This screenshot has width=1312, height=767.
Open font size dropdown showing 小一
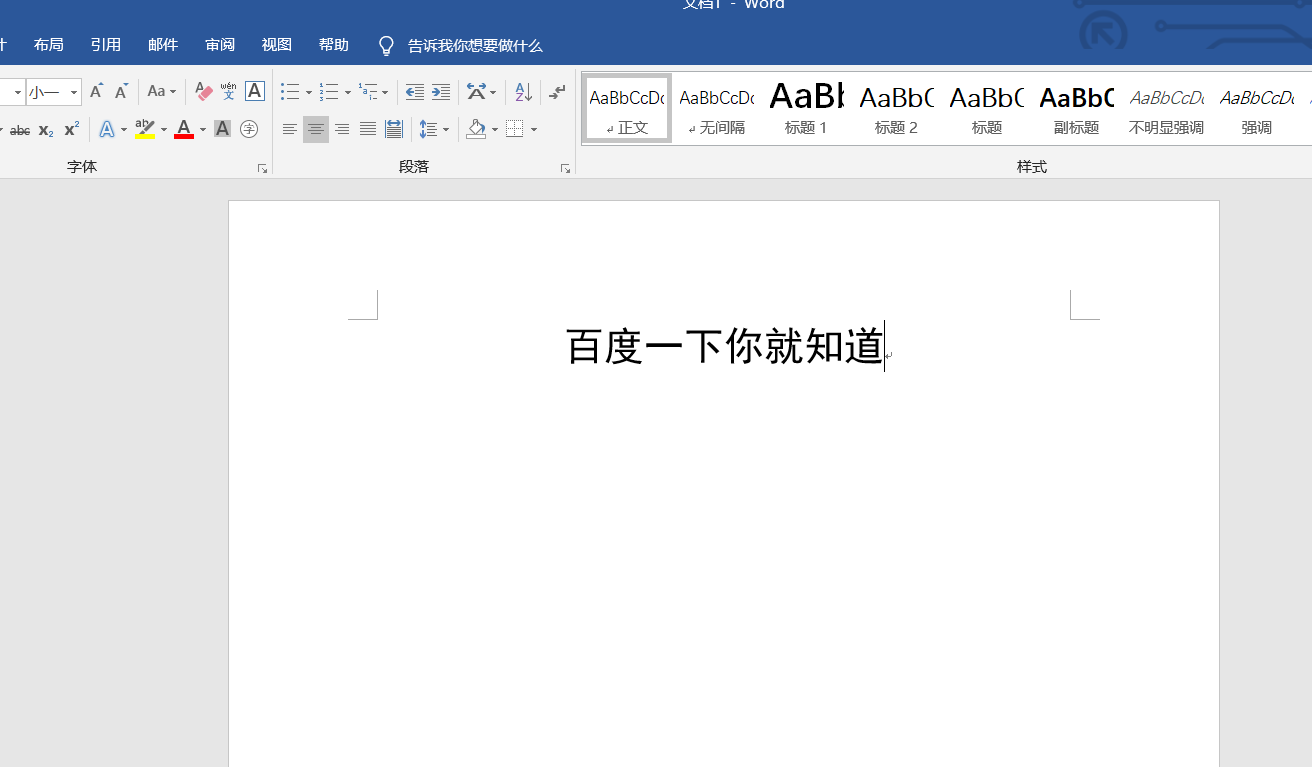[x=74, y=92]
